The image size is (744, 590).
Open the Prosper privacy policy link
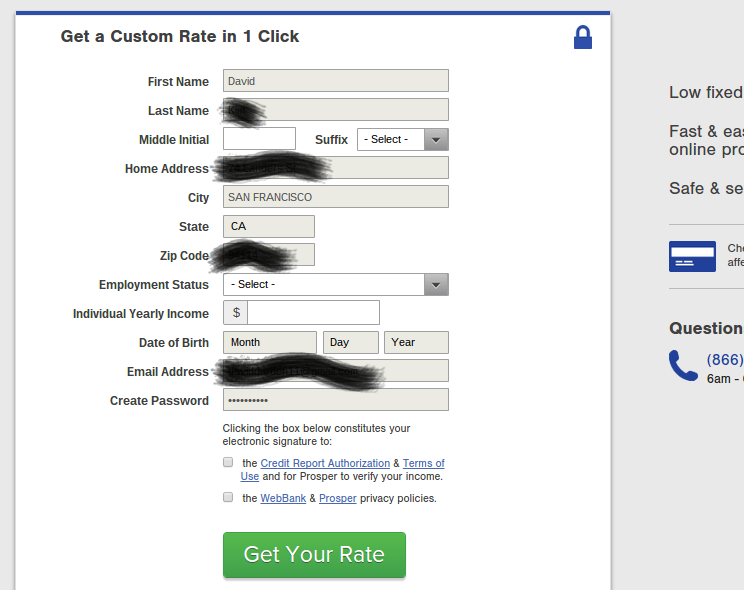338,498
